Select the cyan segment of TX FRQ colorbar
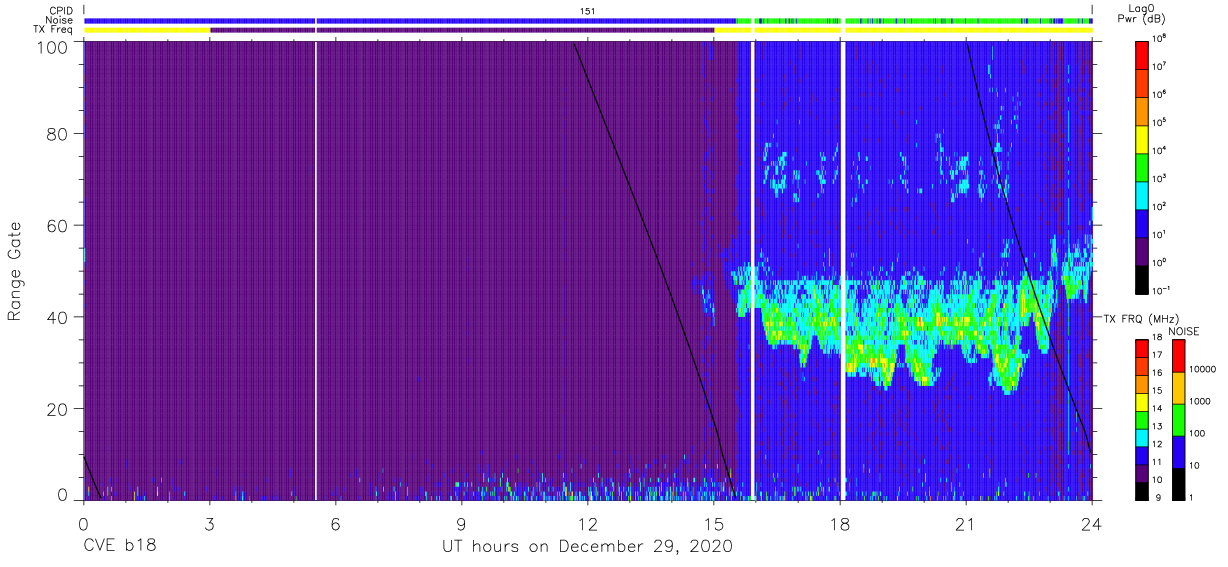This screenshot has height=567, width=1228. tap(1142, 436)
